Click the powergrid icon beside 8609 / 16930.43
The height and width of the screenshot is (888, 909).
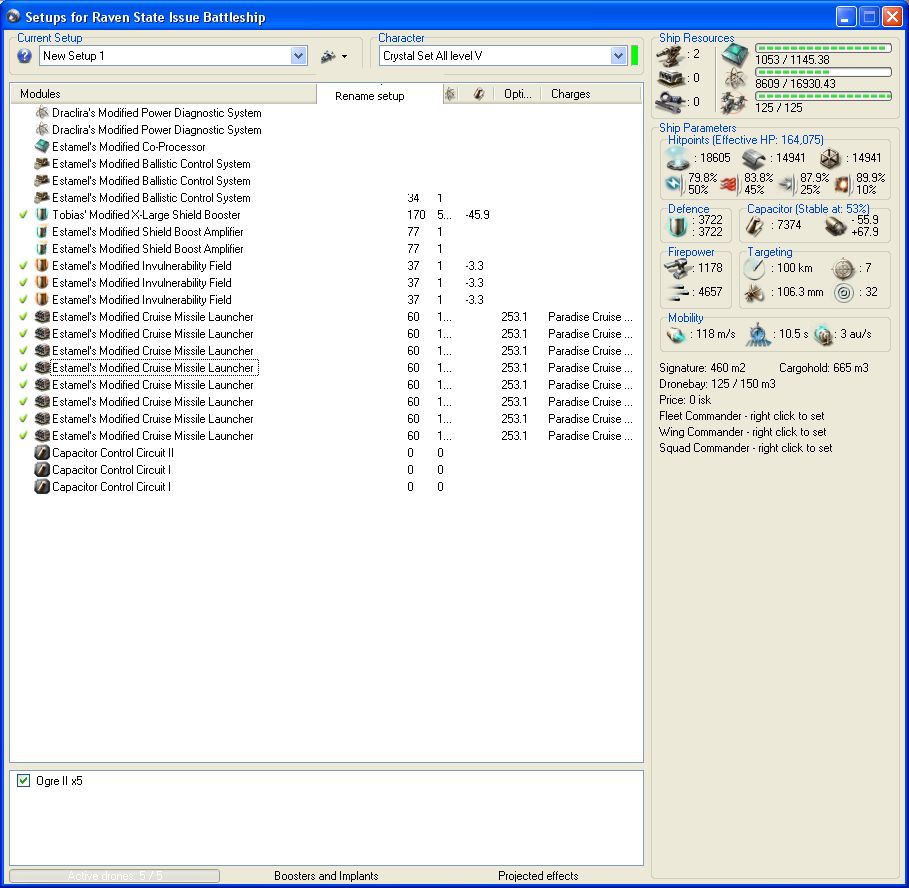(x=735, y=79)
